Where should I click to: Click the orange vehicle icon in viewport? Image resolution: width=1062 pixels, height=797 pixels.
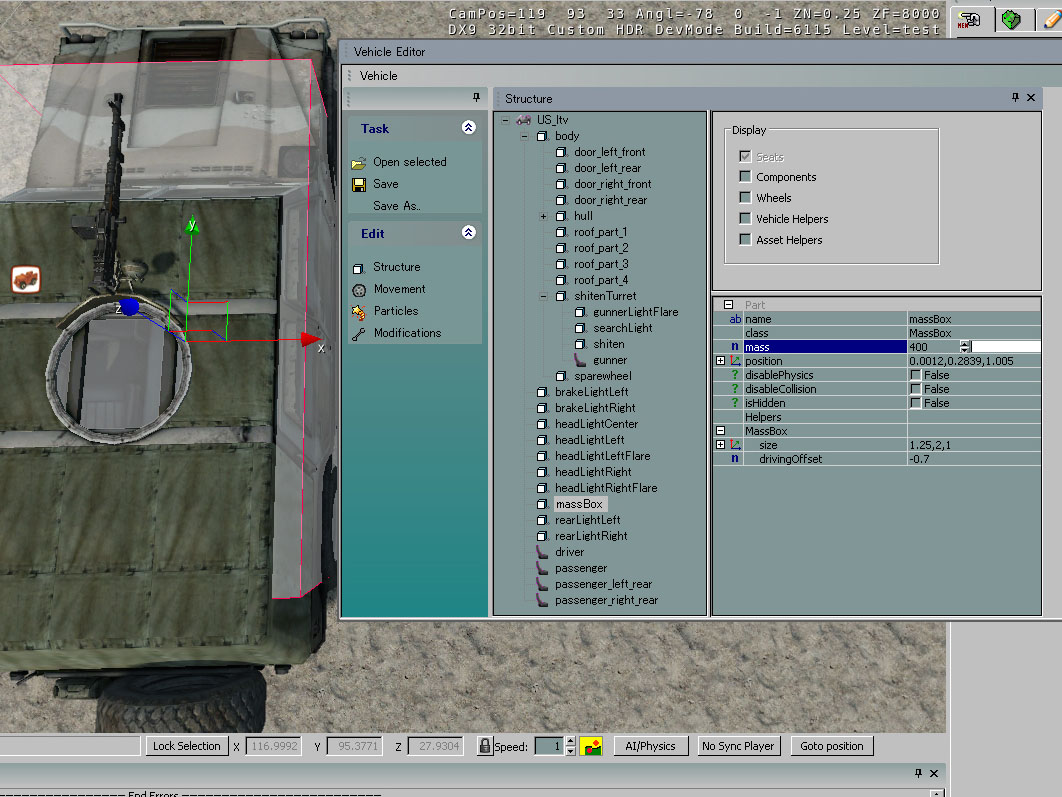coord(26,279)
